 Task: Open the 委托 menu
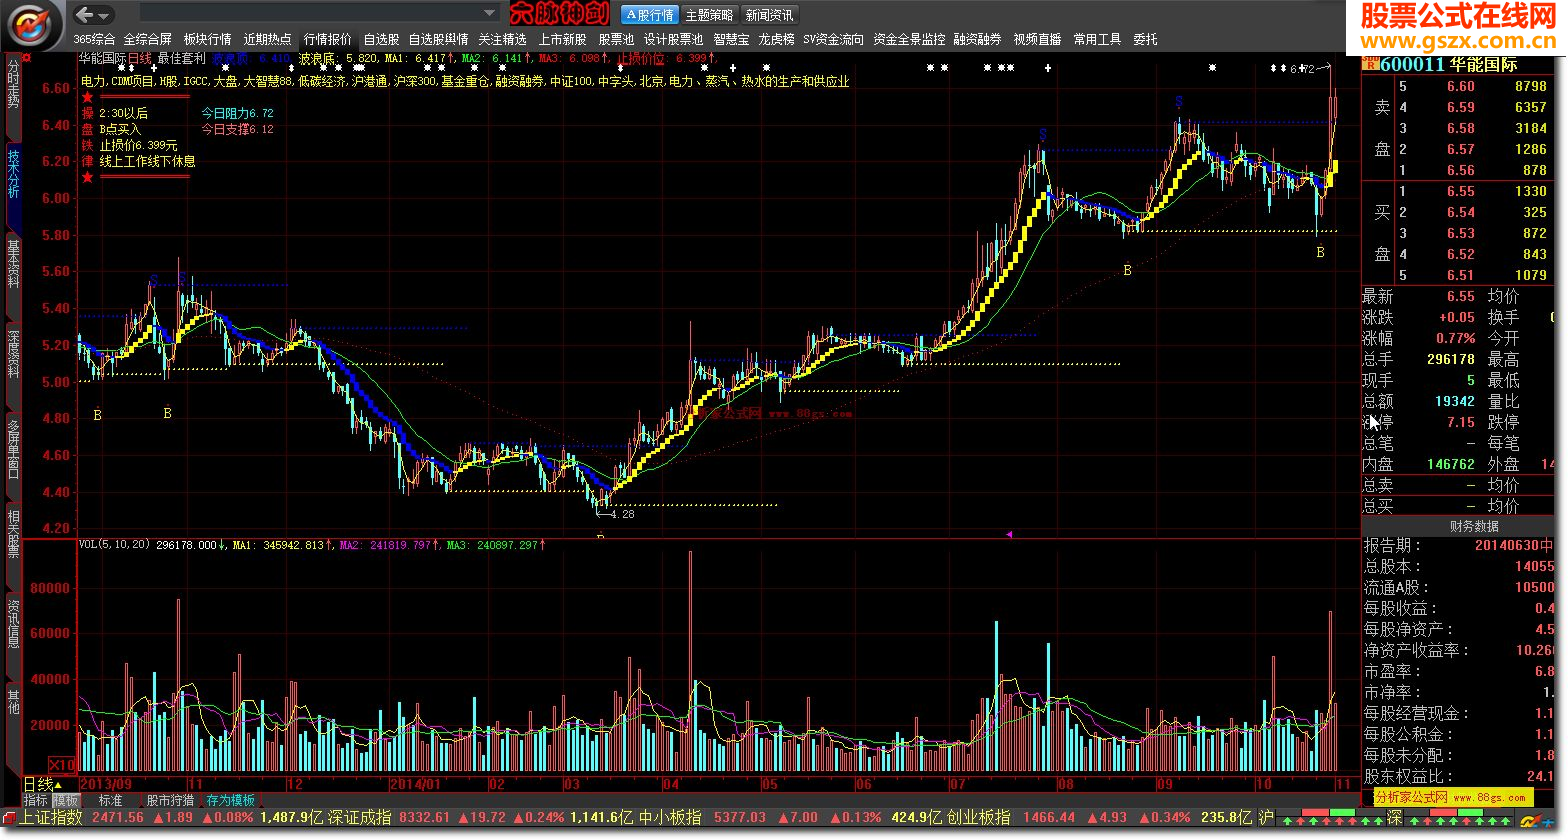[1145, 39]
